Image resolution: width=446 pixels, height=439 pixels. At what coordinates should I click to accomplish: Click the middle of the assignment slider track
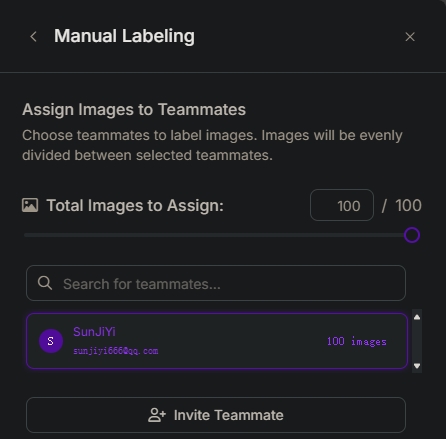coord(218,235)
